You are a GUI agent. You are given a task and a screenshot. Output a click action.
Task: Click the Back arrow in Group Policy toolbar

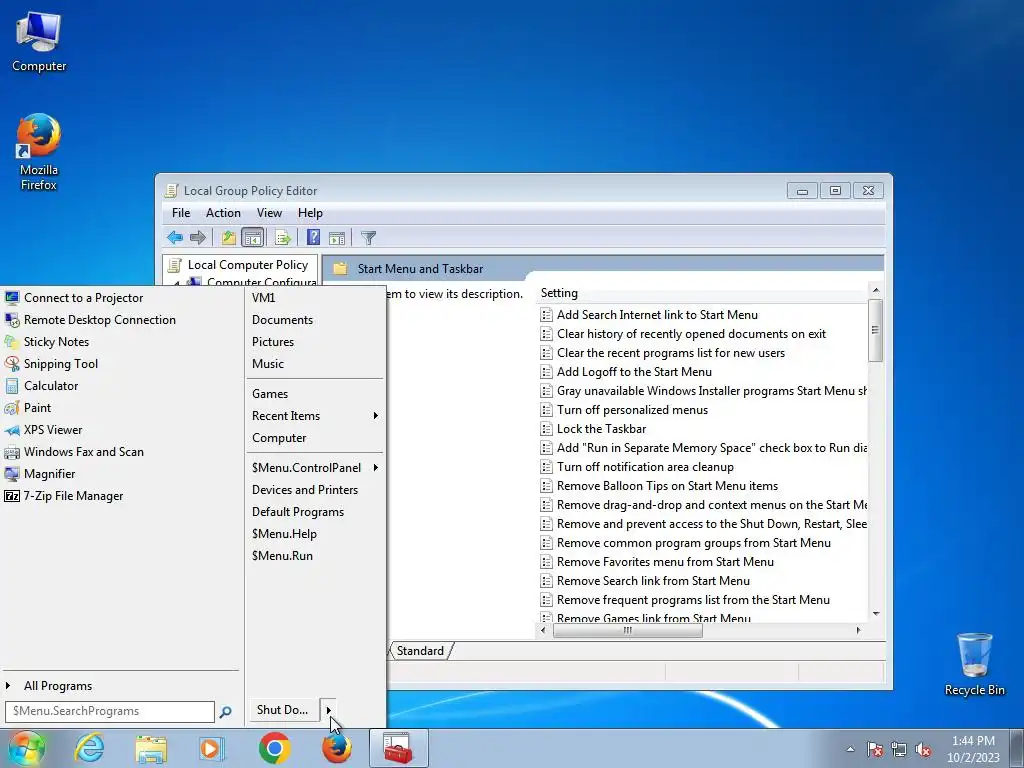coord(174,238)
